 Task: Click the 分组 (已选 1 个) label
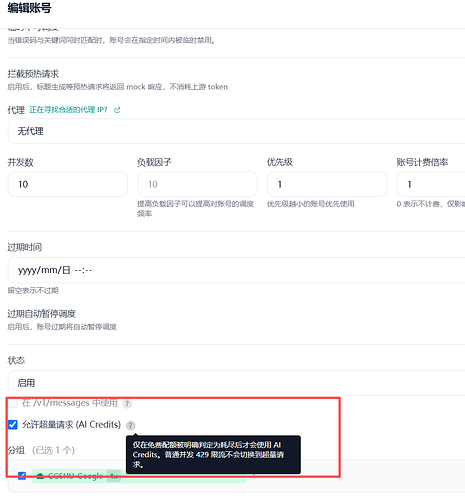click(41, 450)
